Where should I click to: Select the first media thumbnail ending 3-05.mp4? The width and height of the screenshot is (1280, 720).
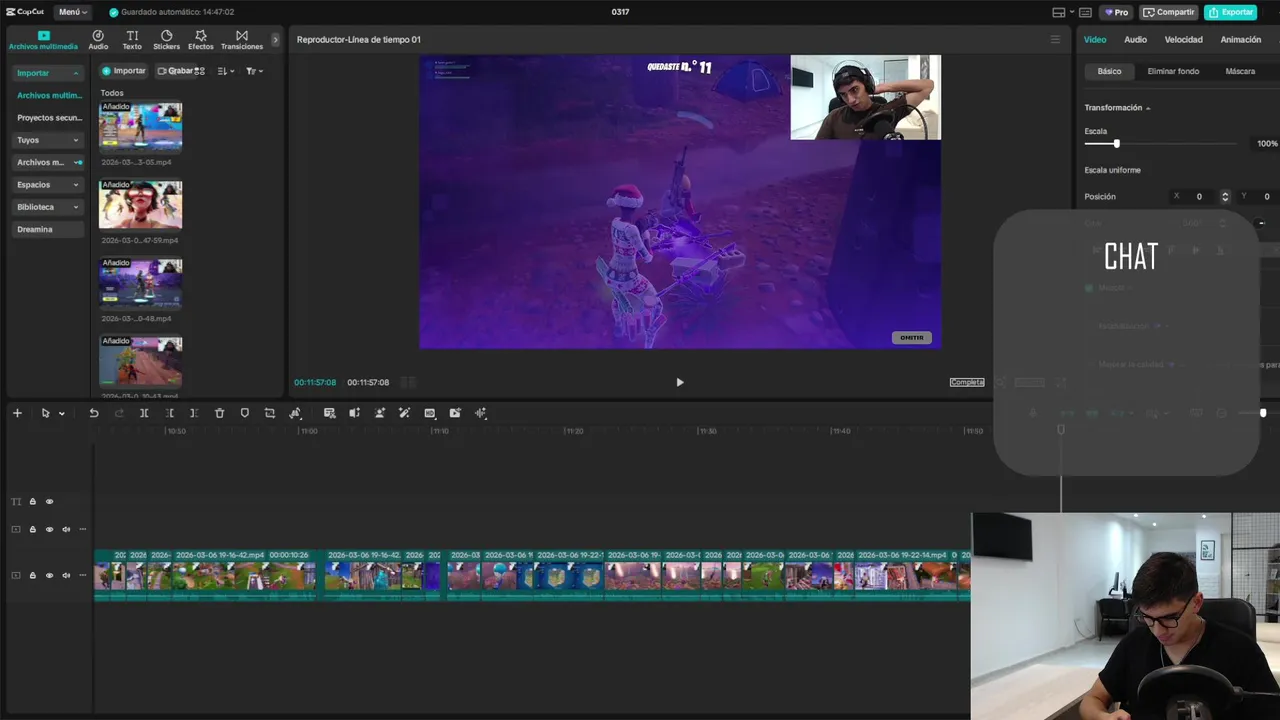140,126
